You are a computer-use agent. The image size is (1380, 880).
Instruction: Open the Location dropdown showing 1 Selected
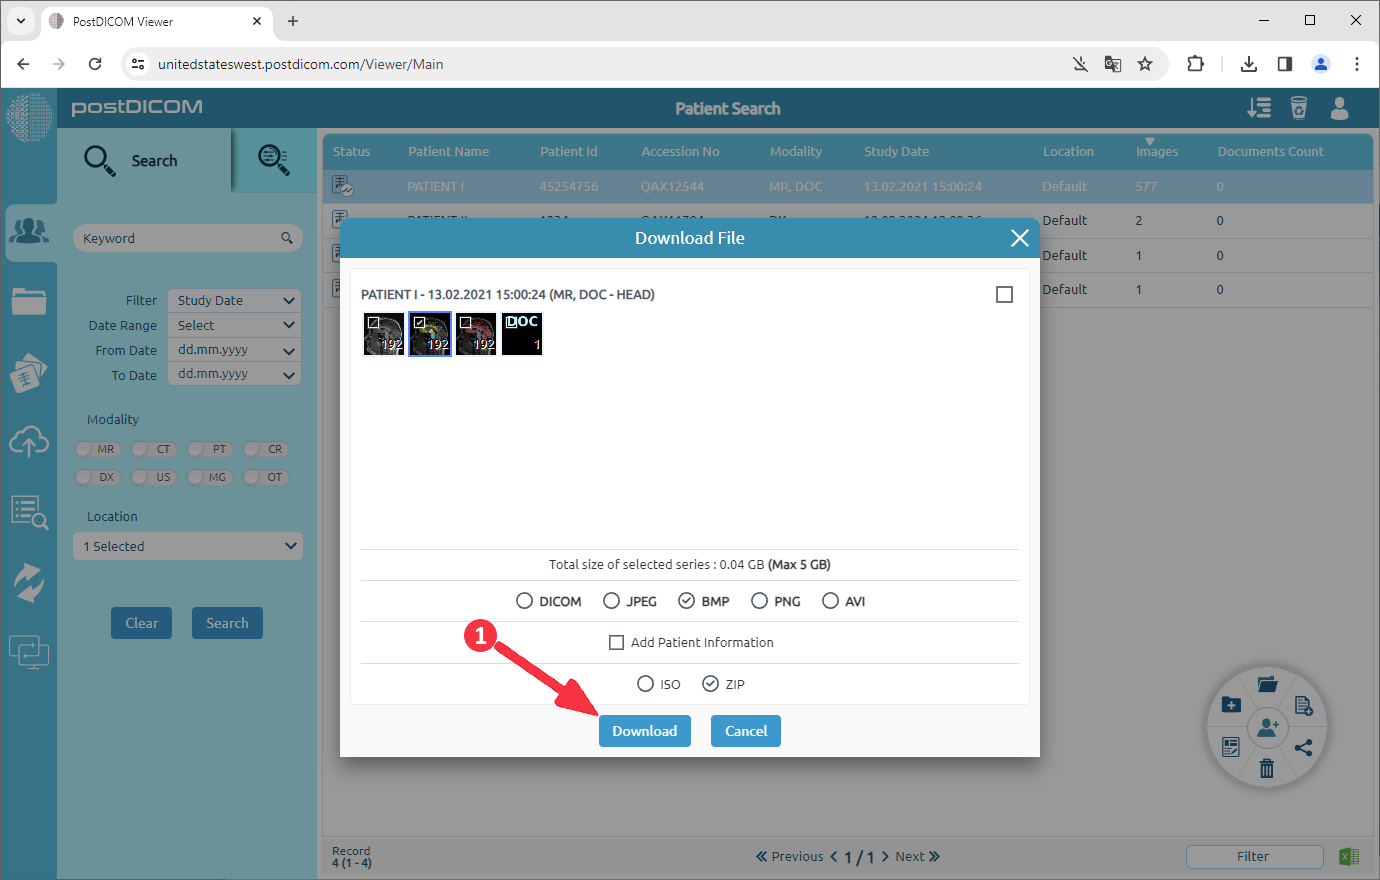click(x=187, y=545)
